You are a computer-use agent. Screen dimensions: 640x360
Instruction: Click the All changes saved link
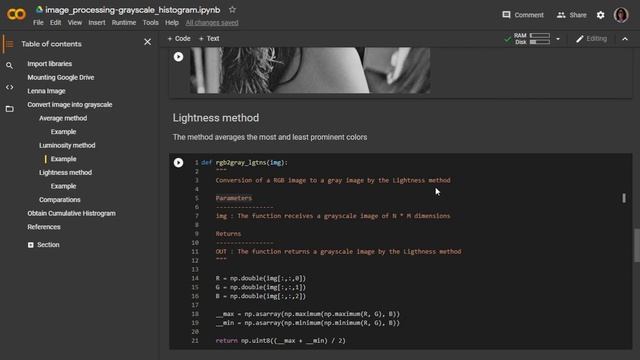tap(212, 23)
